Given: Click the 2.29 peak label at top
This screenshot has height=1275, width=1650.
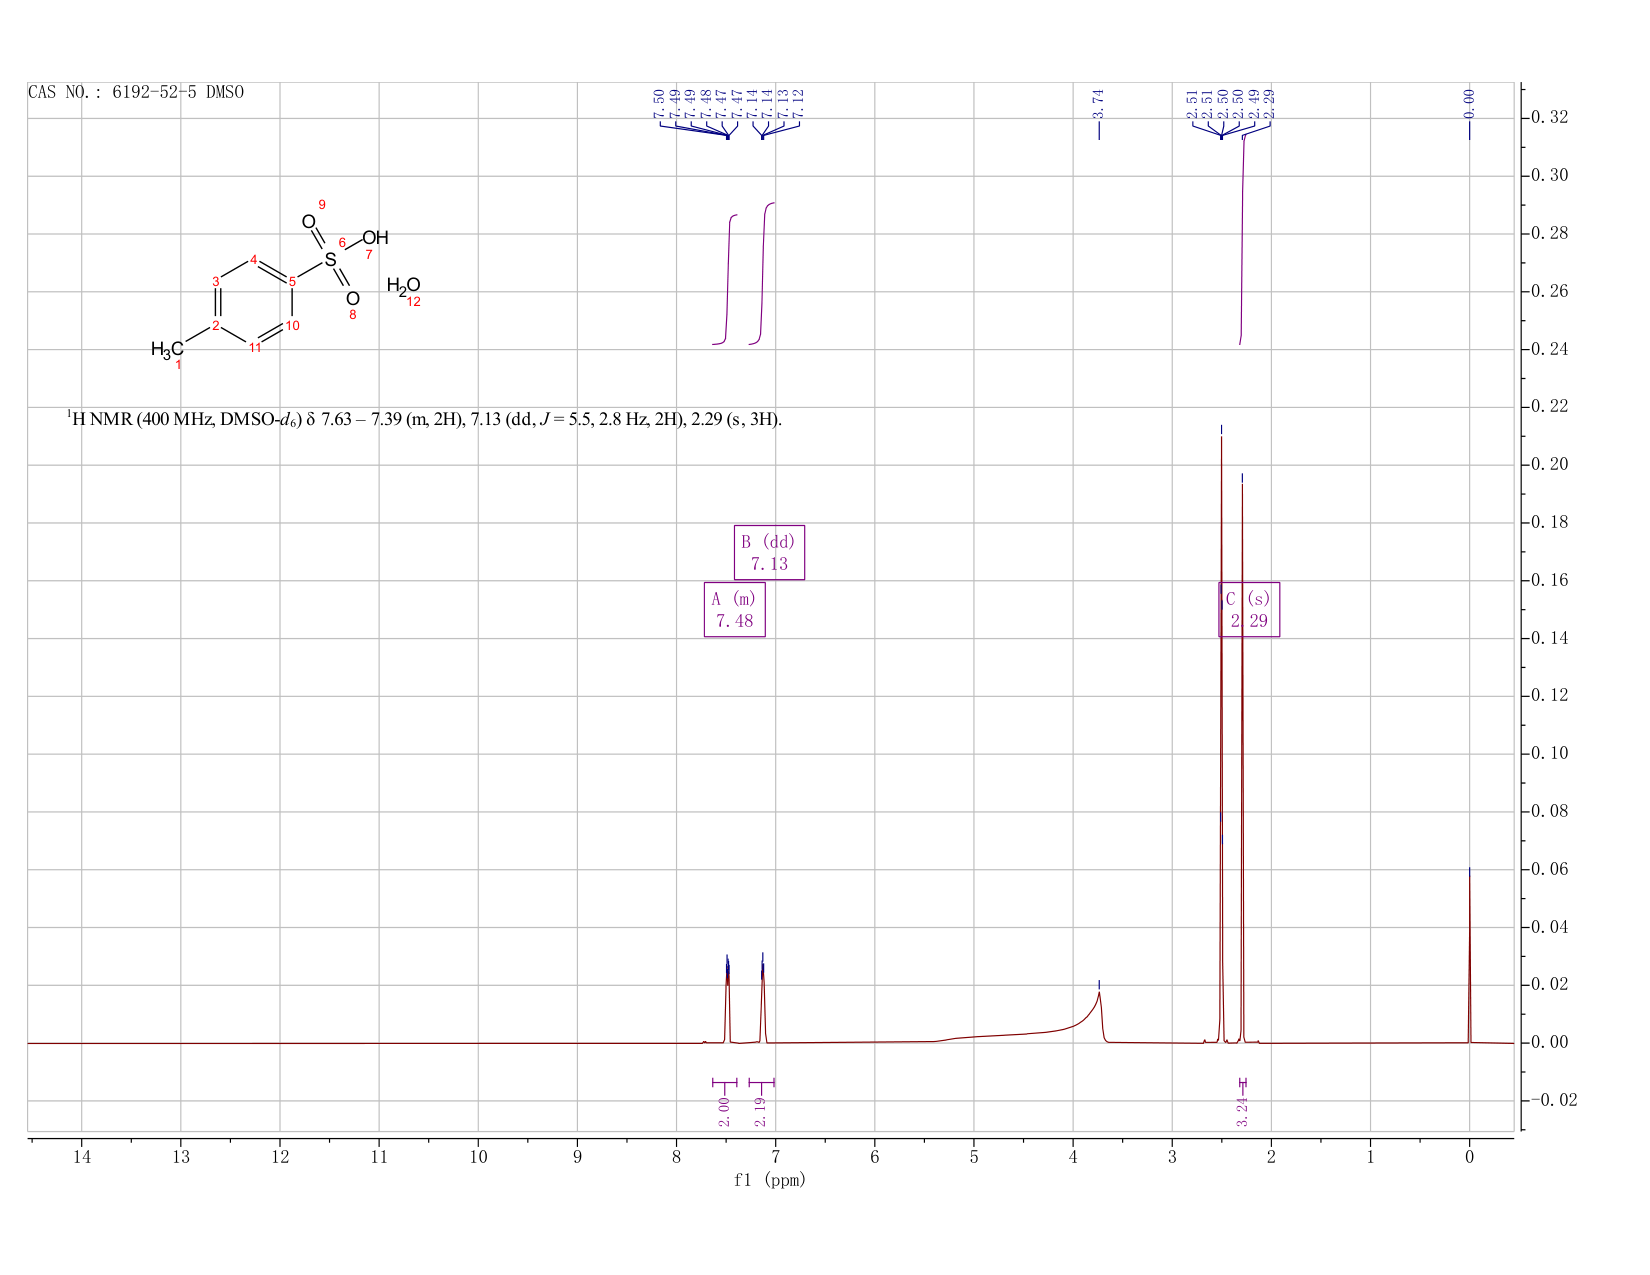Looking at the screenshot, I should point(1270,103).
